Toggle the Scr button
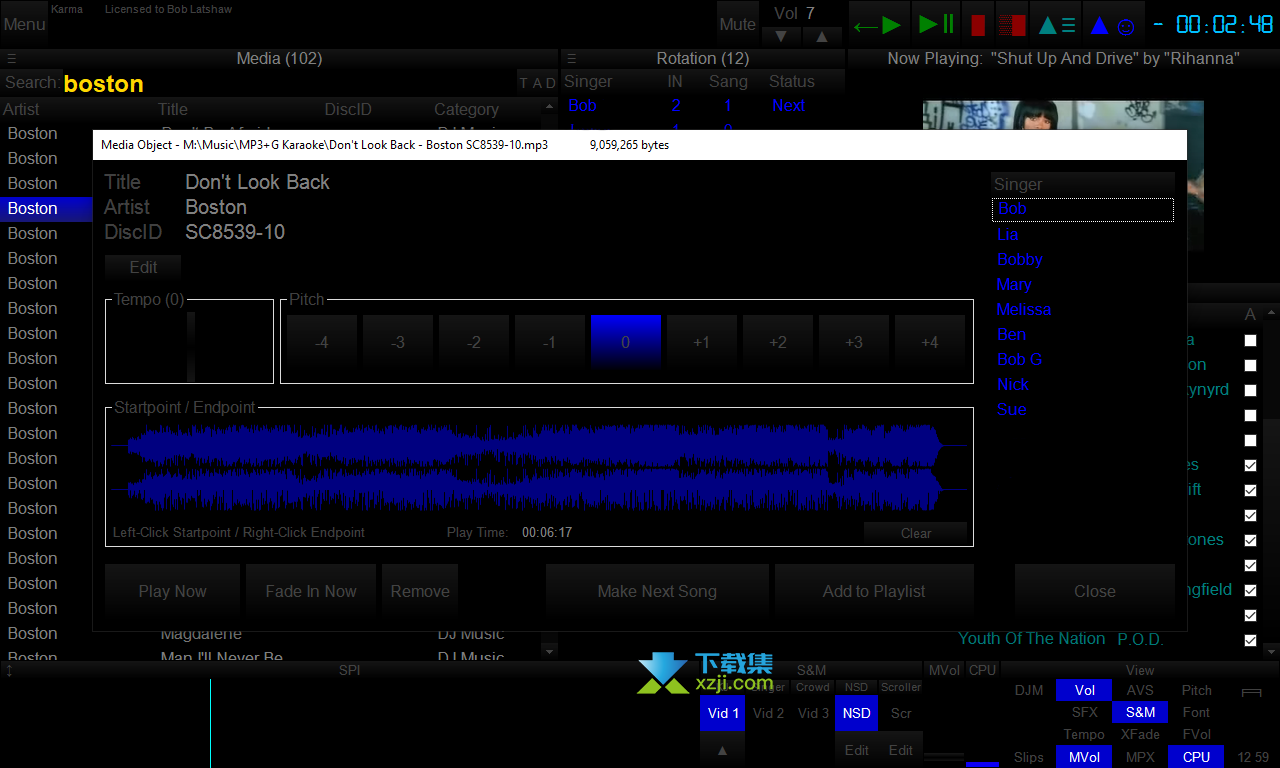Screen dimensions: 1280x768 tap(901, 713)
